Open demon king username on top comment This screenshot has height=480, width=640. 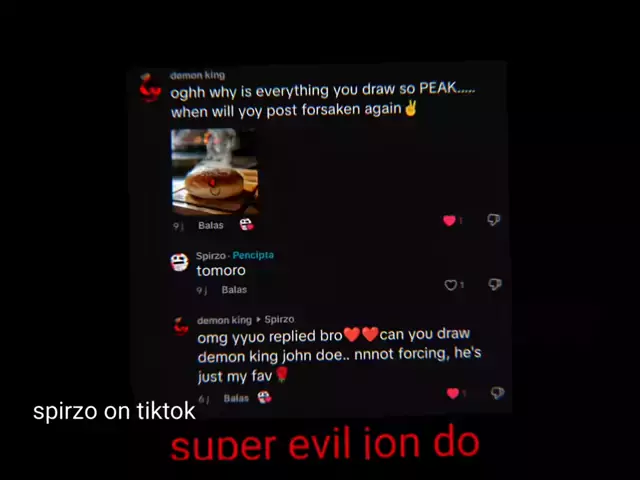pyautogui.click(x=198, y=76)
